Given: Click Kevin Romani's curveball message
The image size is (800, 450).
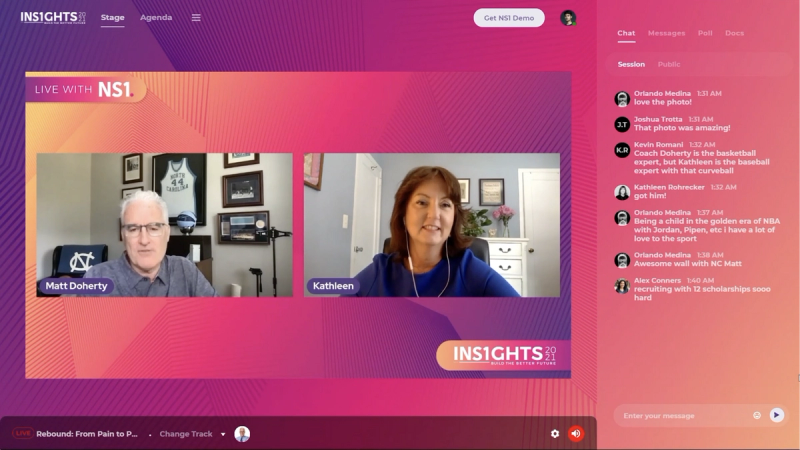Looking at the screenshot, I should point(702,162).
